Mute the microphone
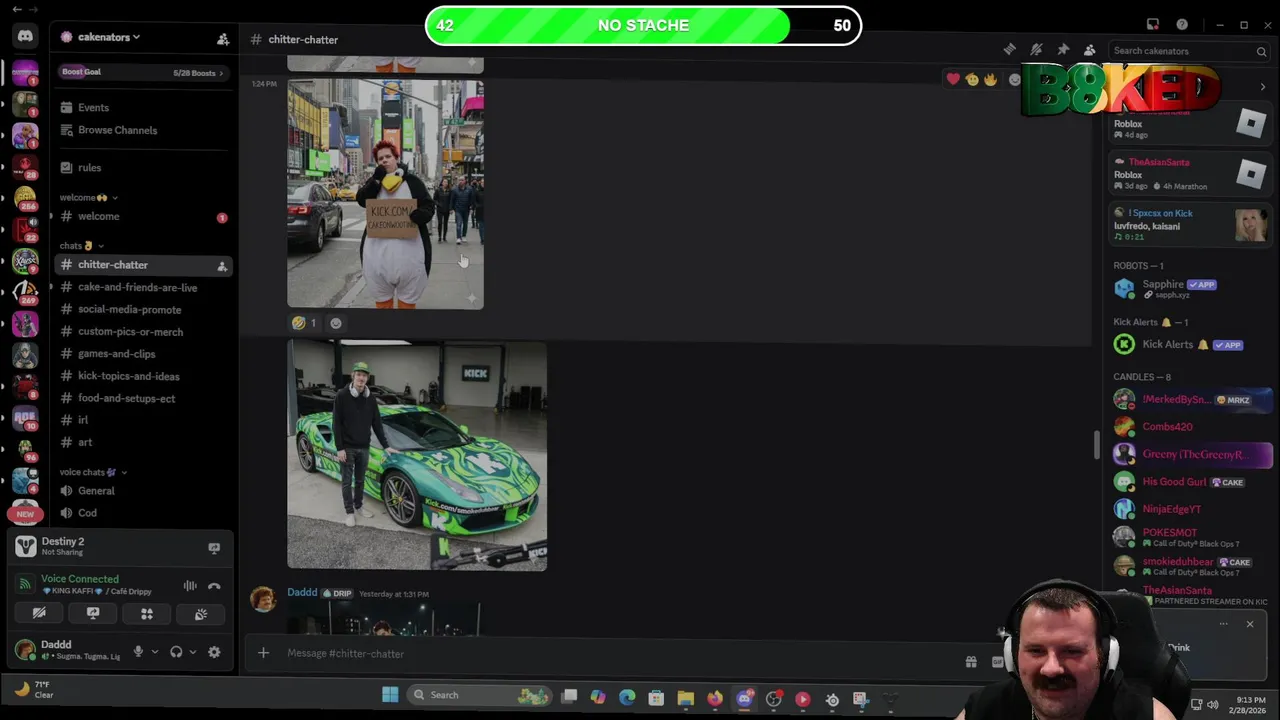Viewport: 1280px width, 720px height. click(x=138, y=652)
